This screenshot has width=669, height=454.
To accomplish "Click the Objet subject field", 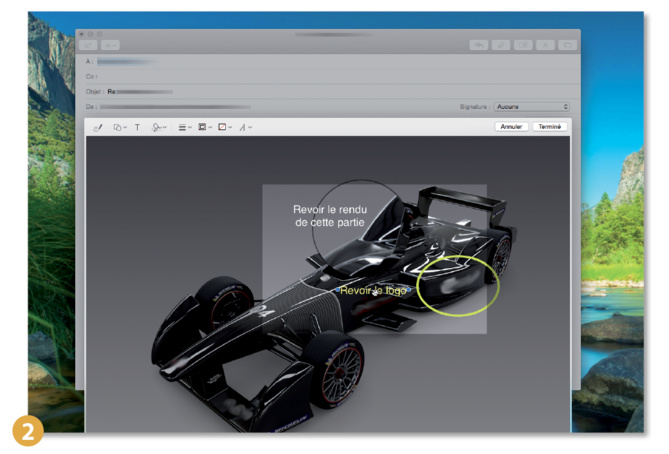I will click(300, 90).
